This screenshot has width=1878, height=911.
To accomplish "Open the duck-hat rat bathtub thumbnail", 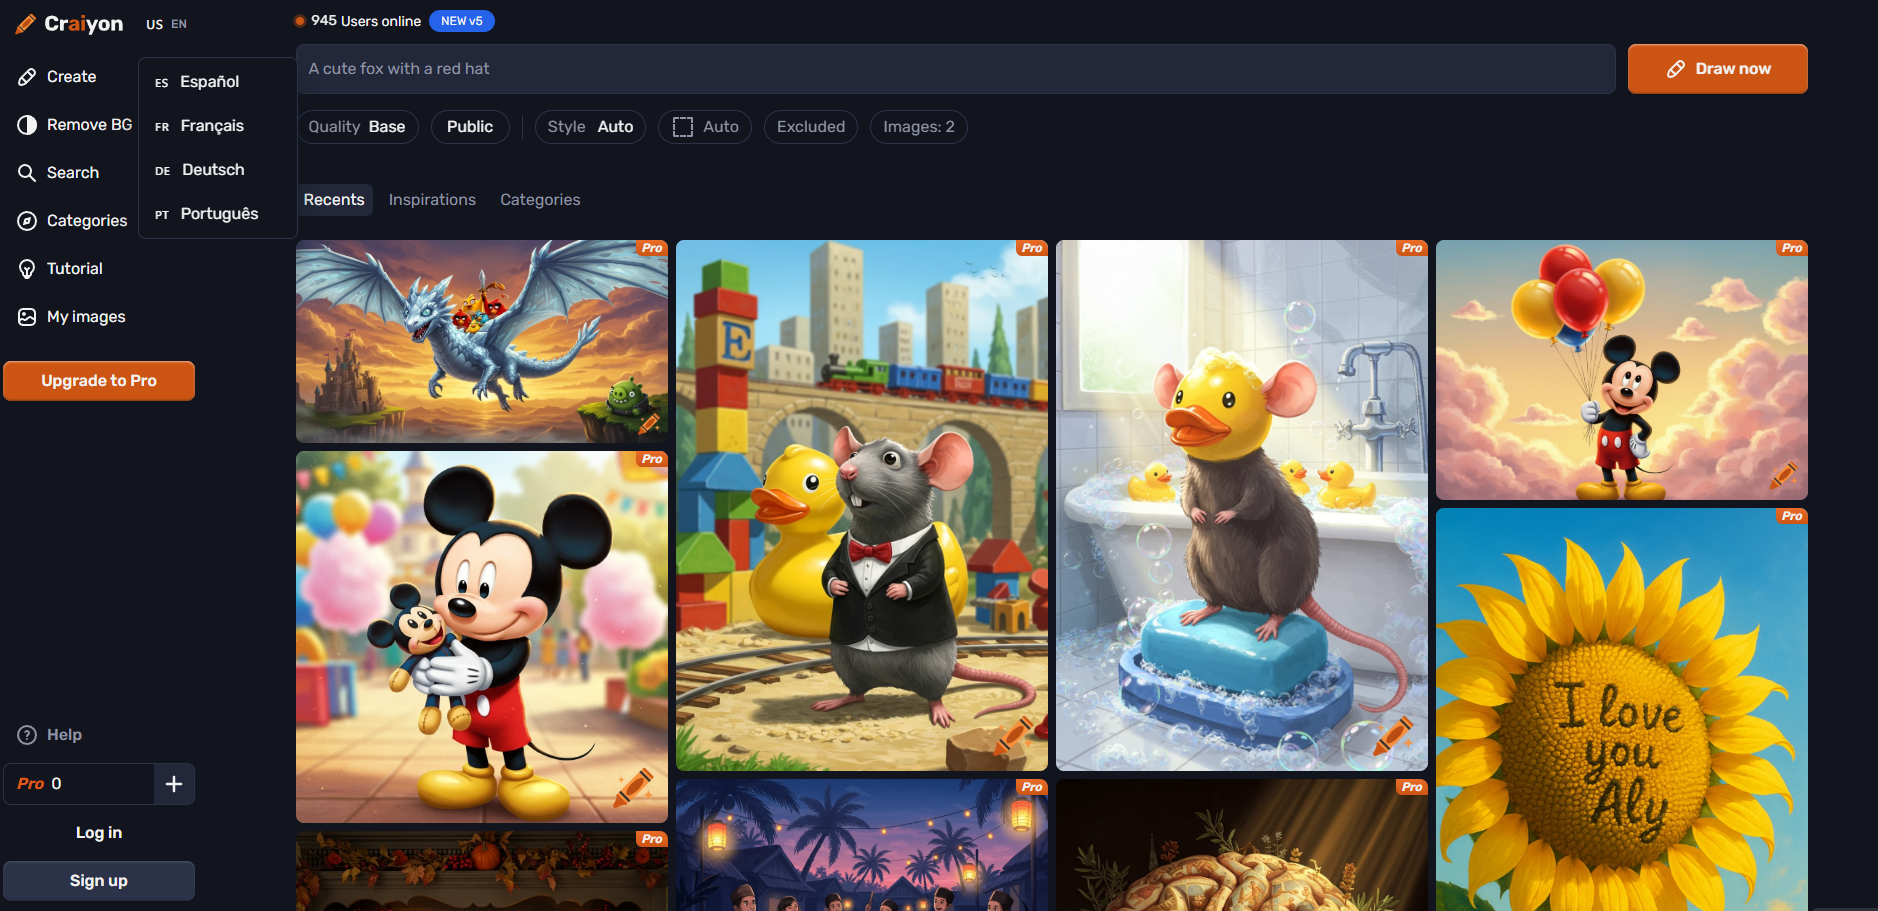I will [x=1242, y=505].
